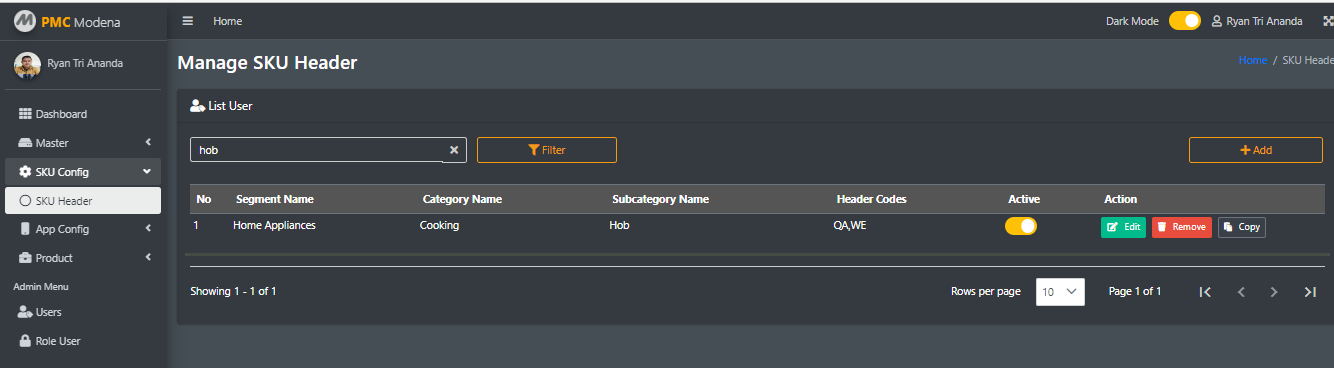Click the green Edit button
1334x368 pixels.
[1123, 227]
